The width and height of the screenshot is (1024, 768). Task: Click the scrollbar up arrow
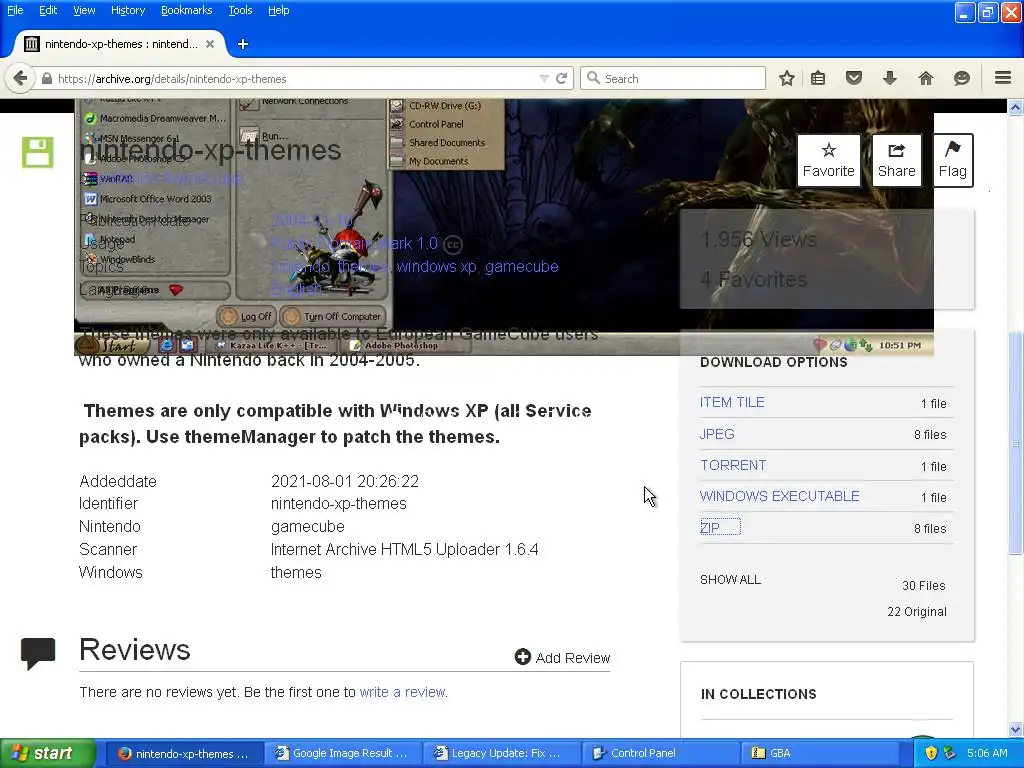coord(1016,108)
